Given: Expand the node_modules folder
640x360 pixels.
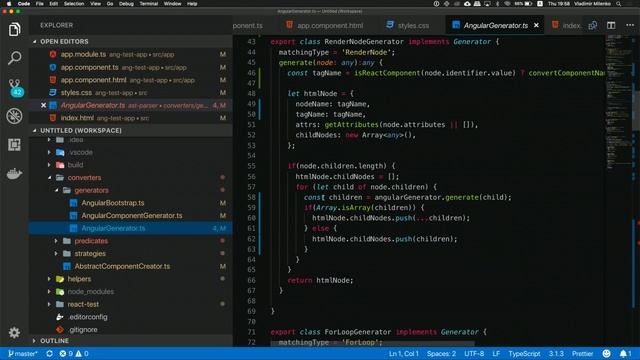Looking at the screenshot, I should point(131,291).
